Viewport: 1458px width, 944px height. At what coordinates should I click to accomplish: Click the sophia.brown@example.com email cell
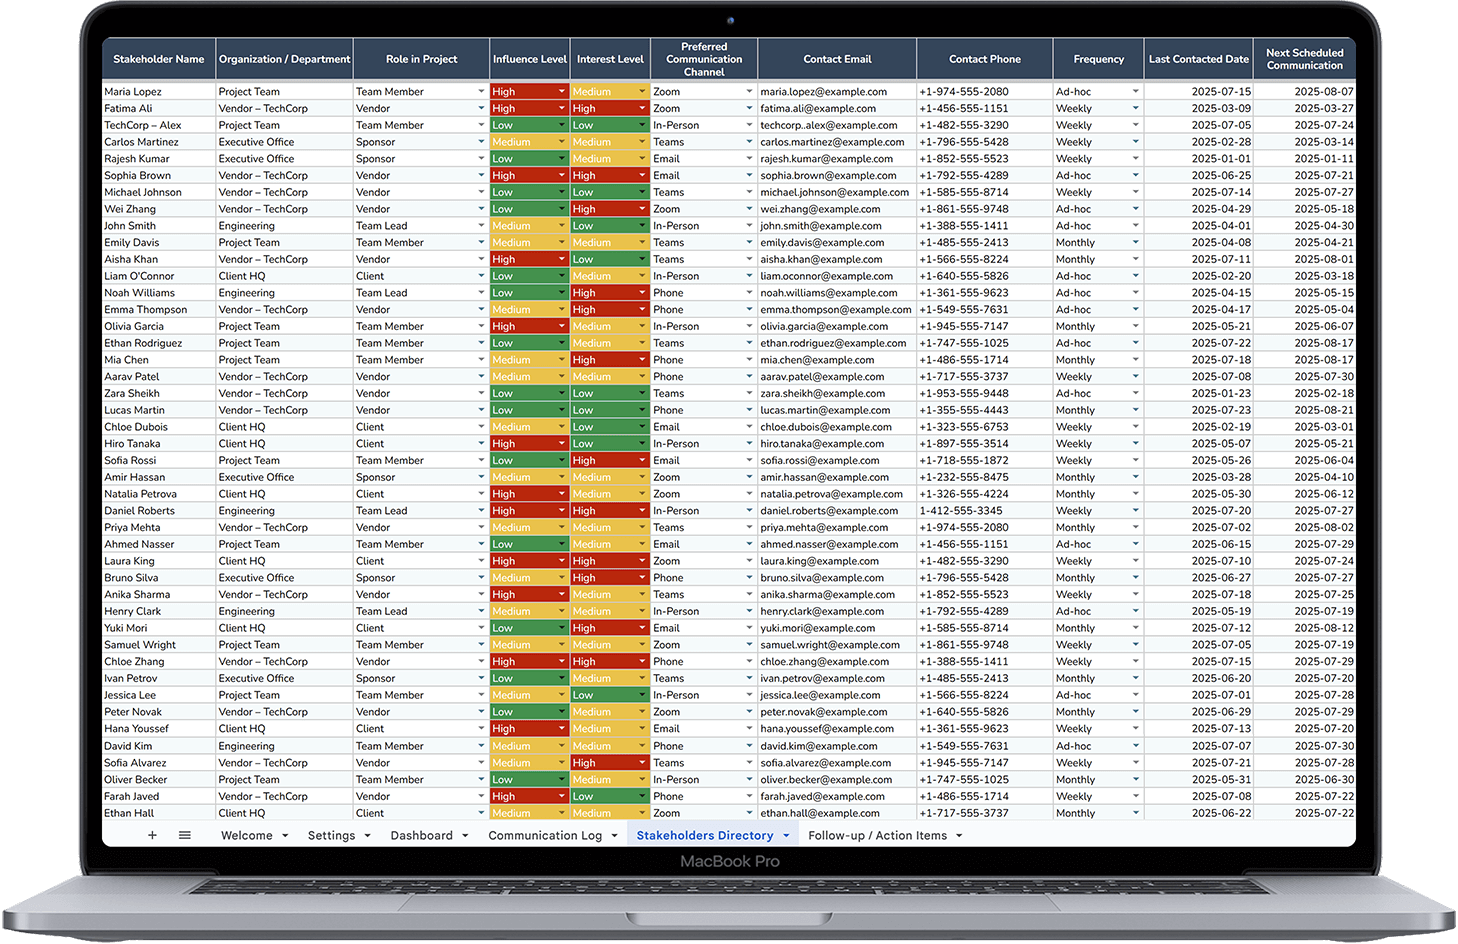828,175
